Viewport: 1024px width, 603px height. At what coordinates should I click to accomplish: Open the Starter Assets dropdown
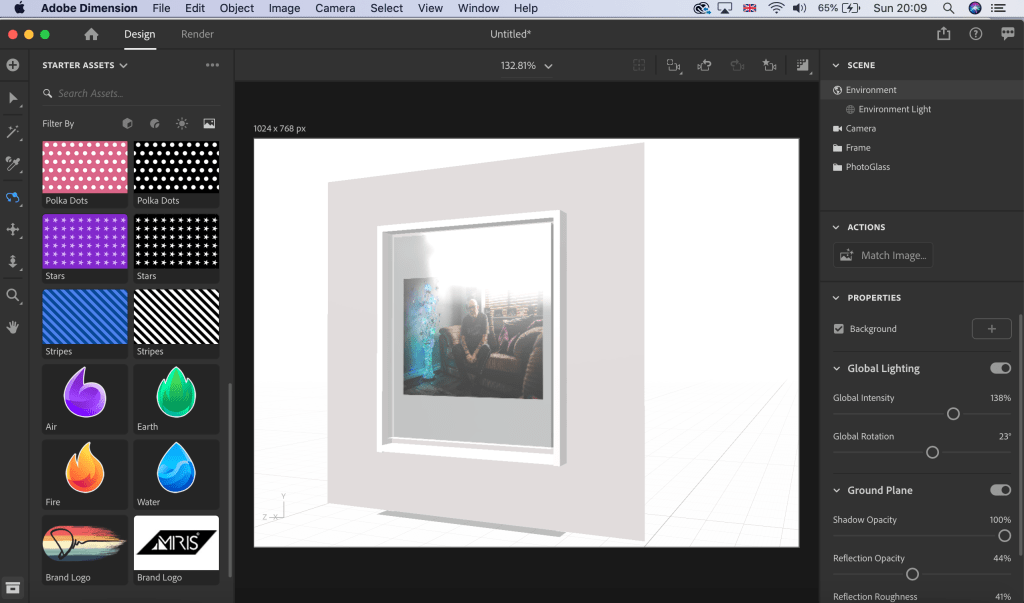click(x=85, y=66)
